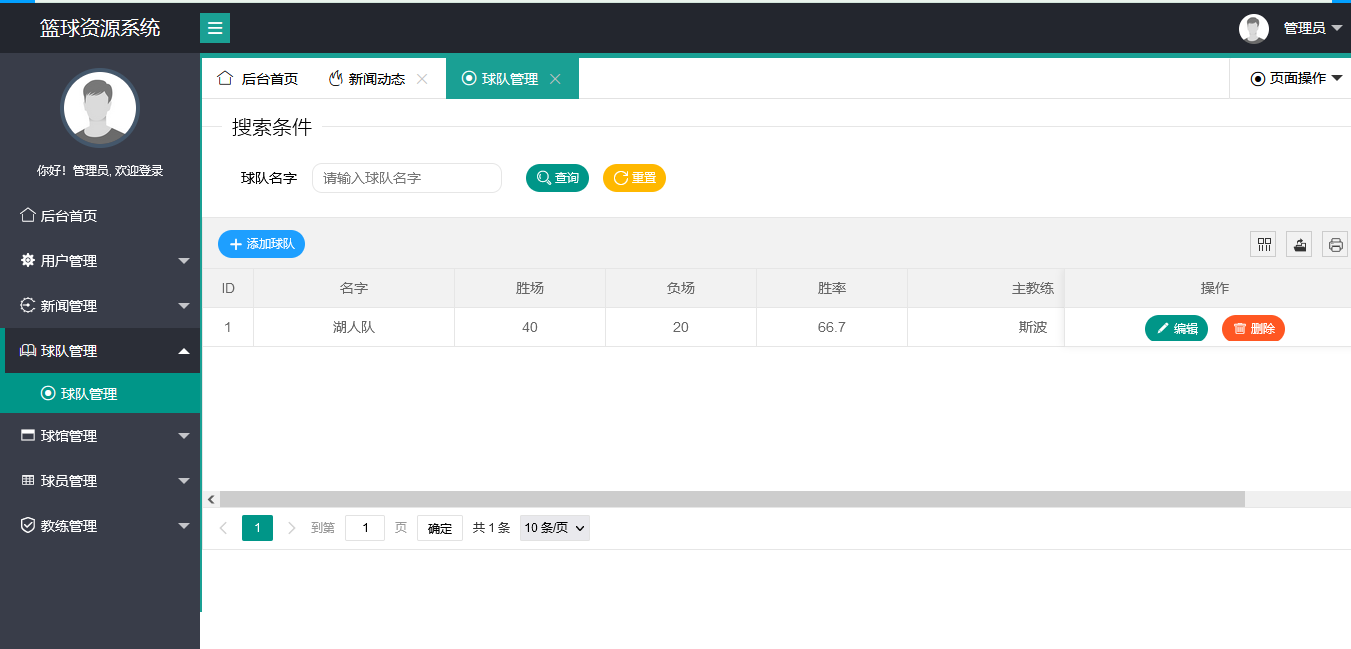The image size is (1351, 649).
Task: Click 删除 button for 湖人队
Action: [x=1253, y=328]
